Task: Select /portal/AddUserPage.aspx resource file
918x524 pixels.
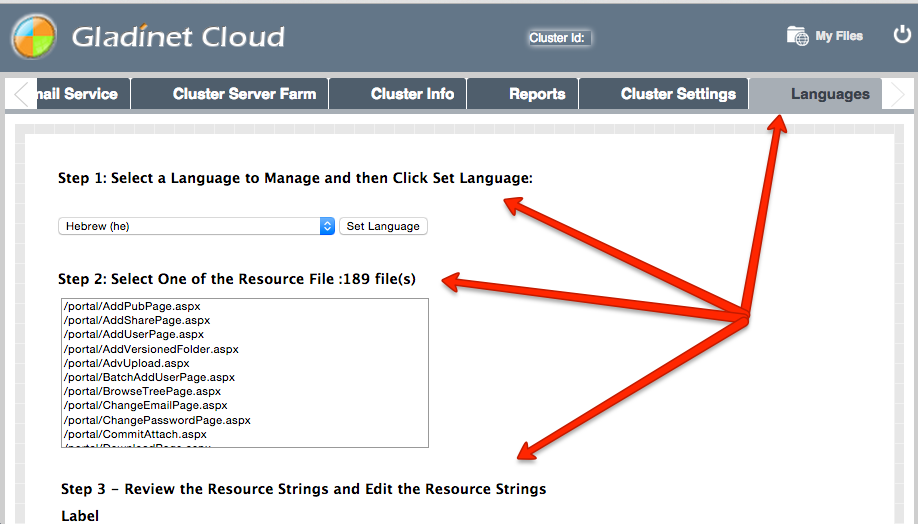Action: [x=245, y=334]
